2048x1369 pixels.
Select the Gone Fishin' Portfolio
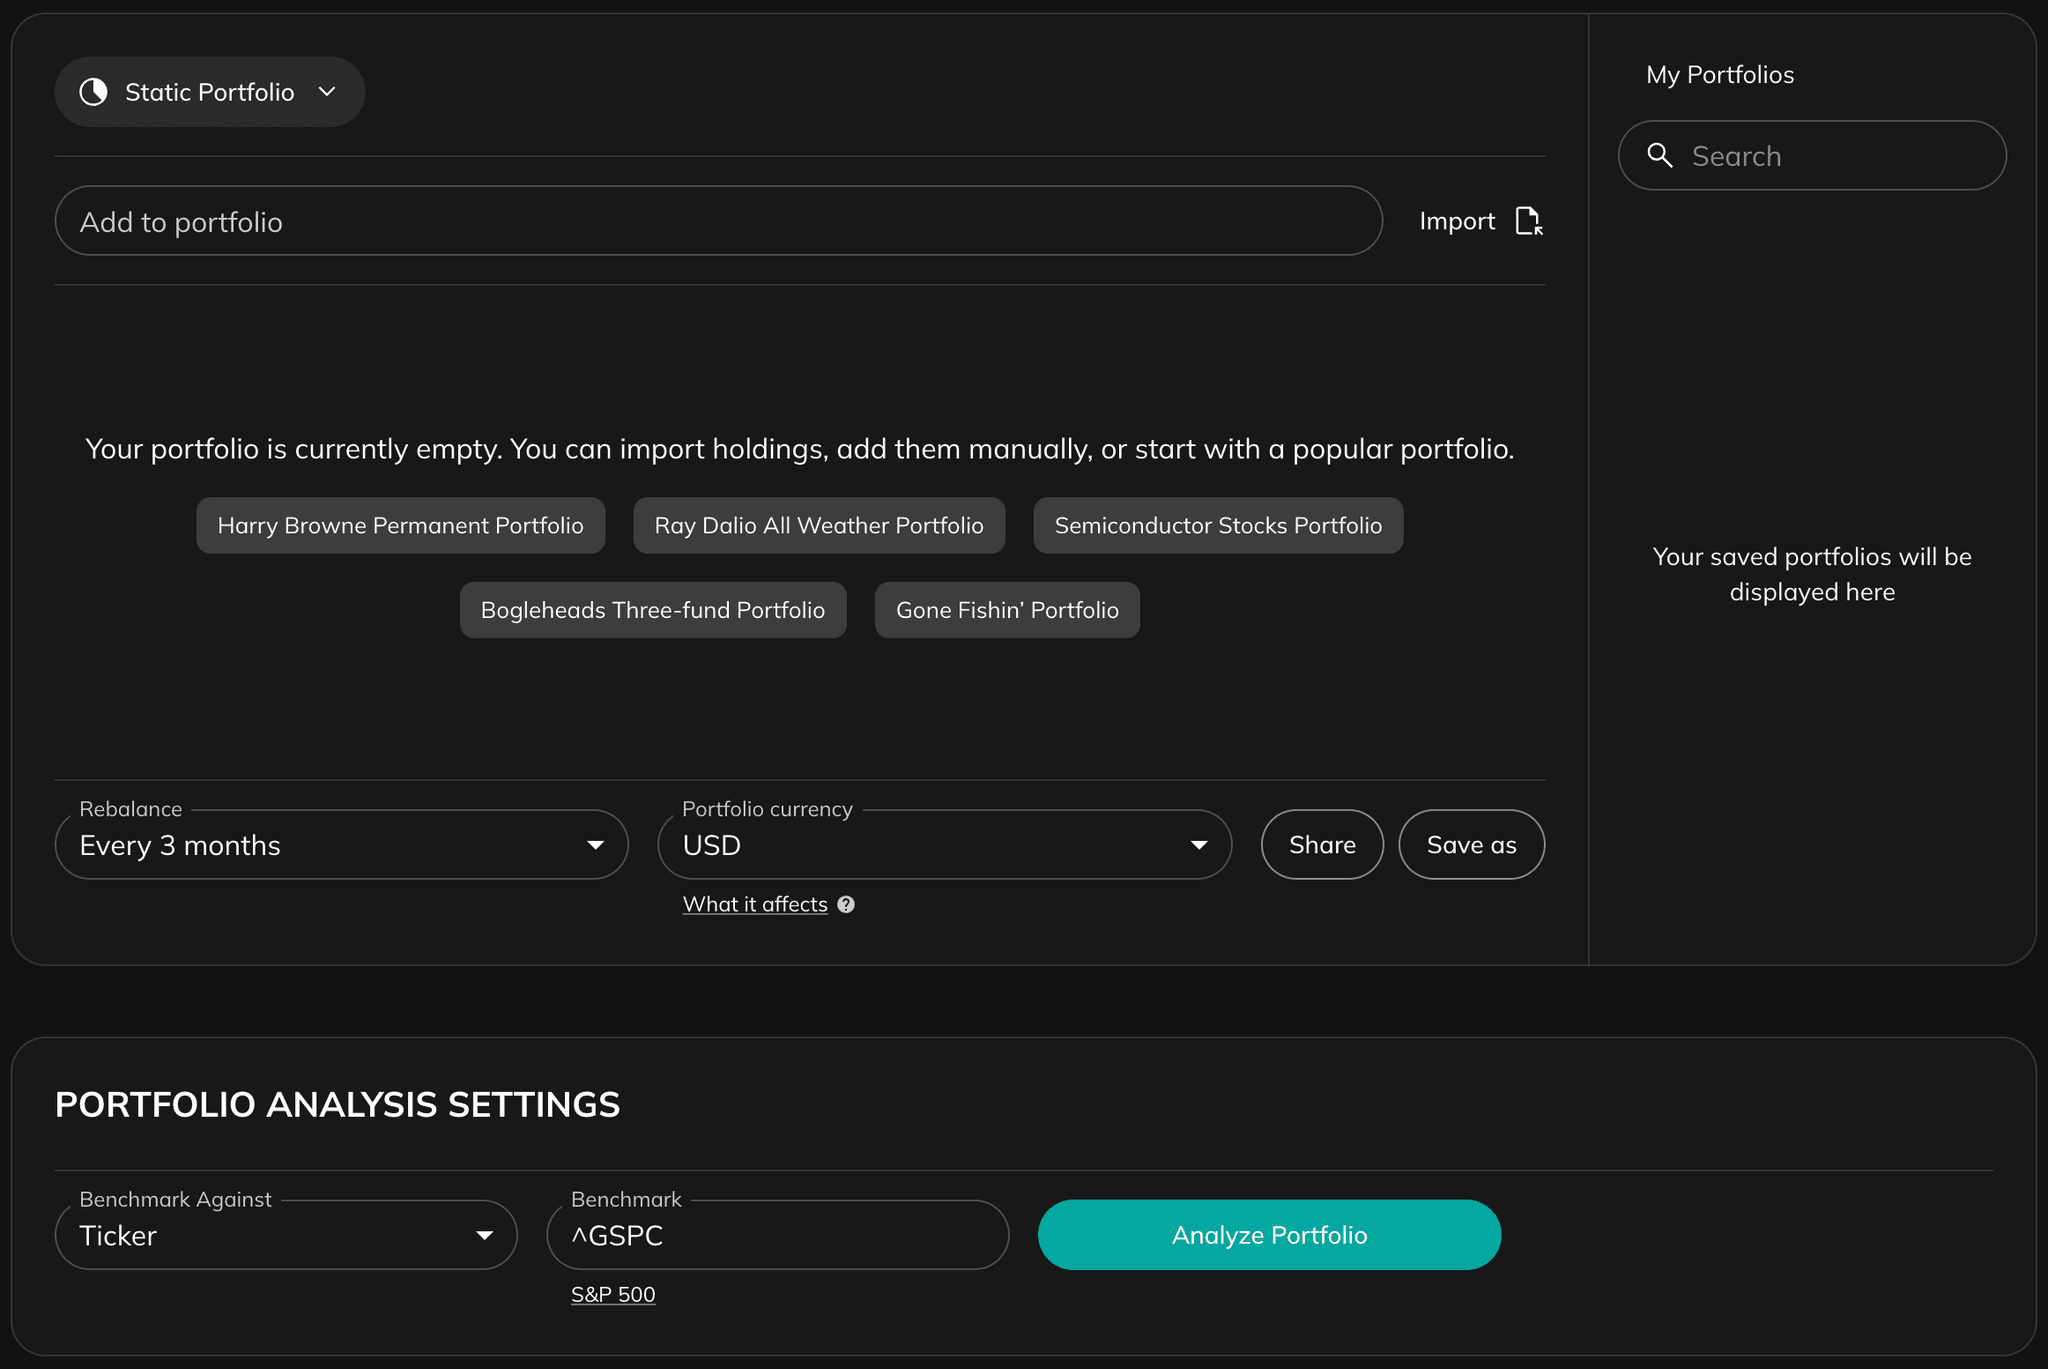1007,609
